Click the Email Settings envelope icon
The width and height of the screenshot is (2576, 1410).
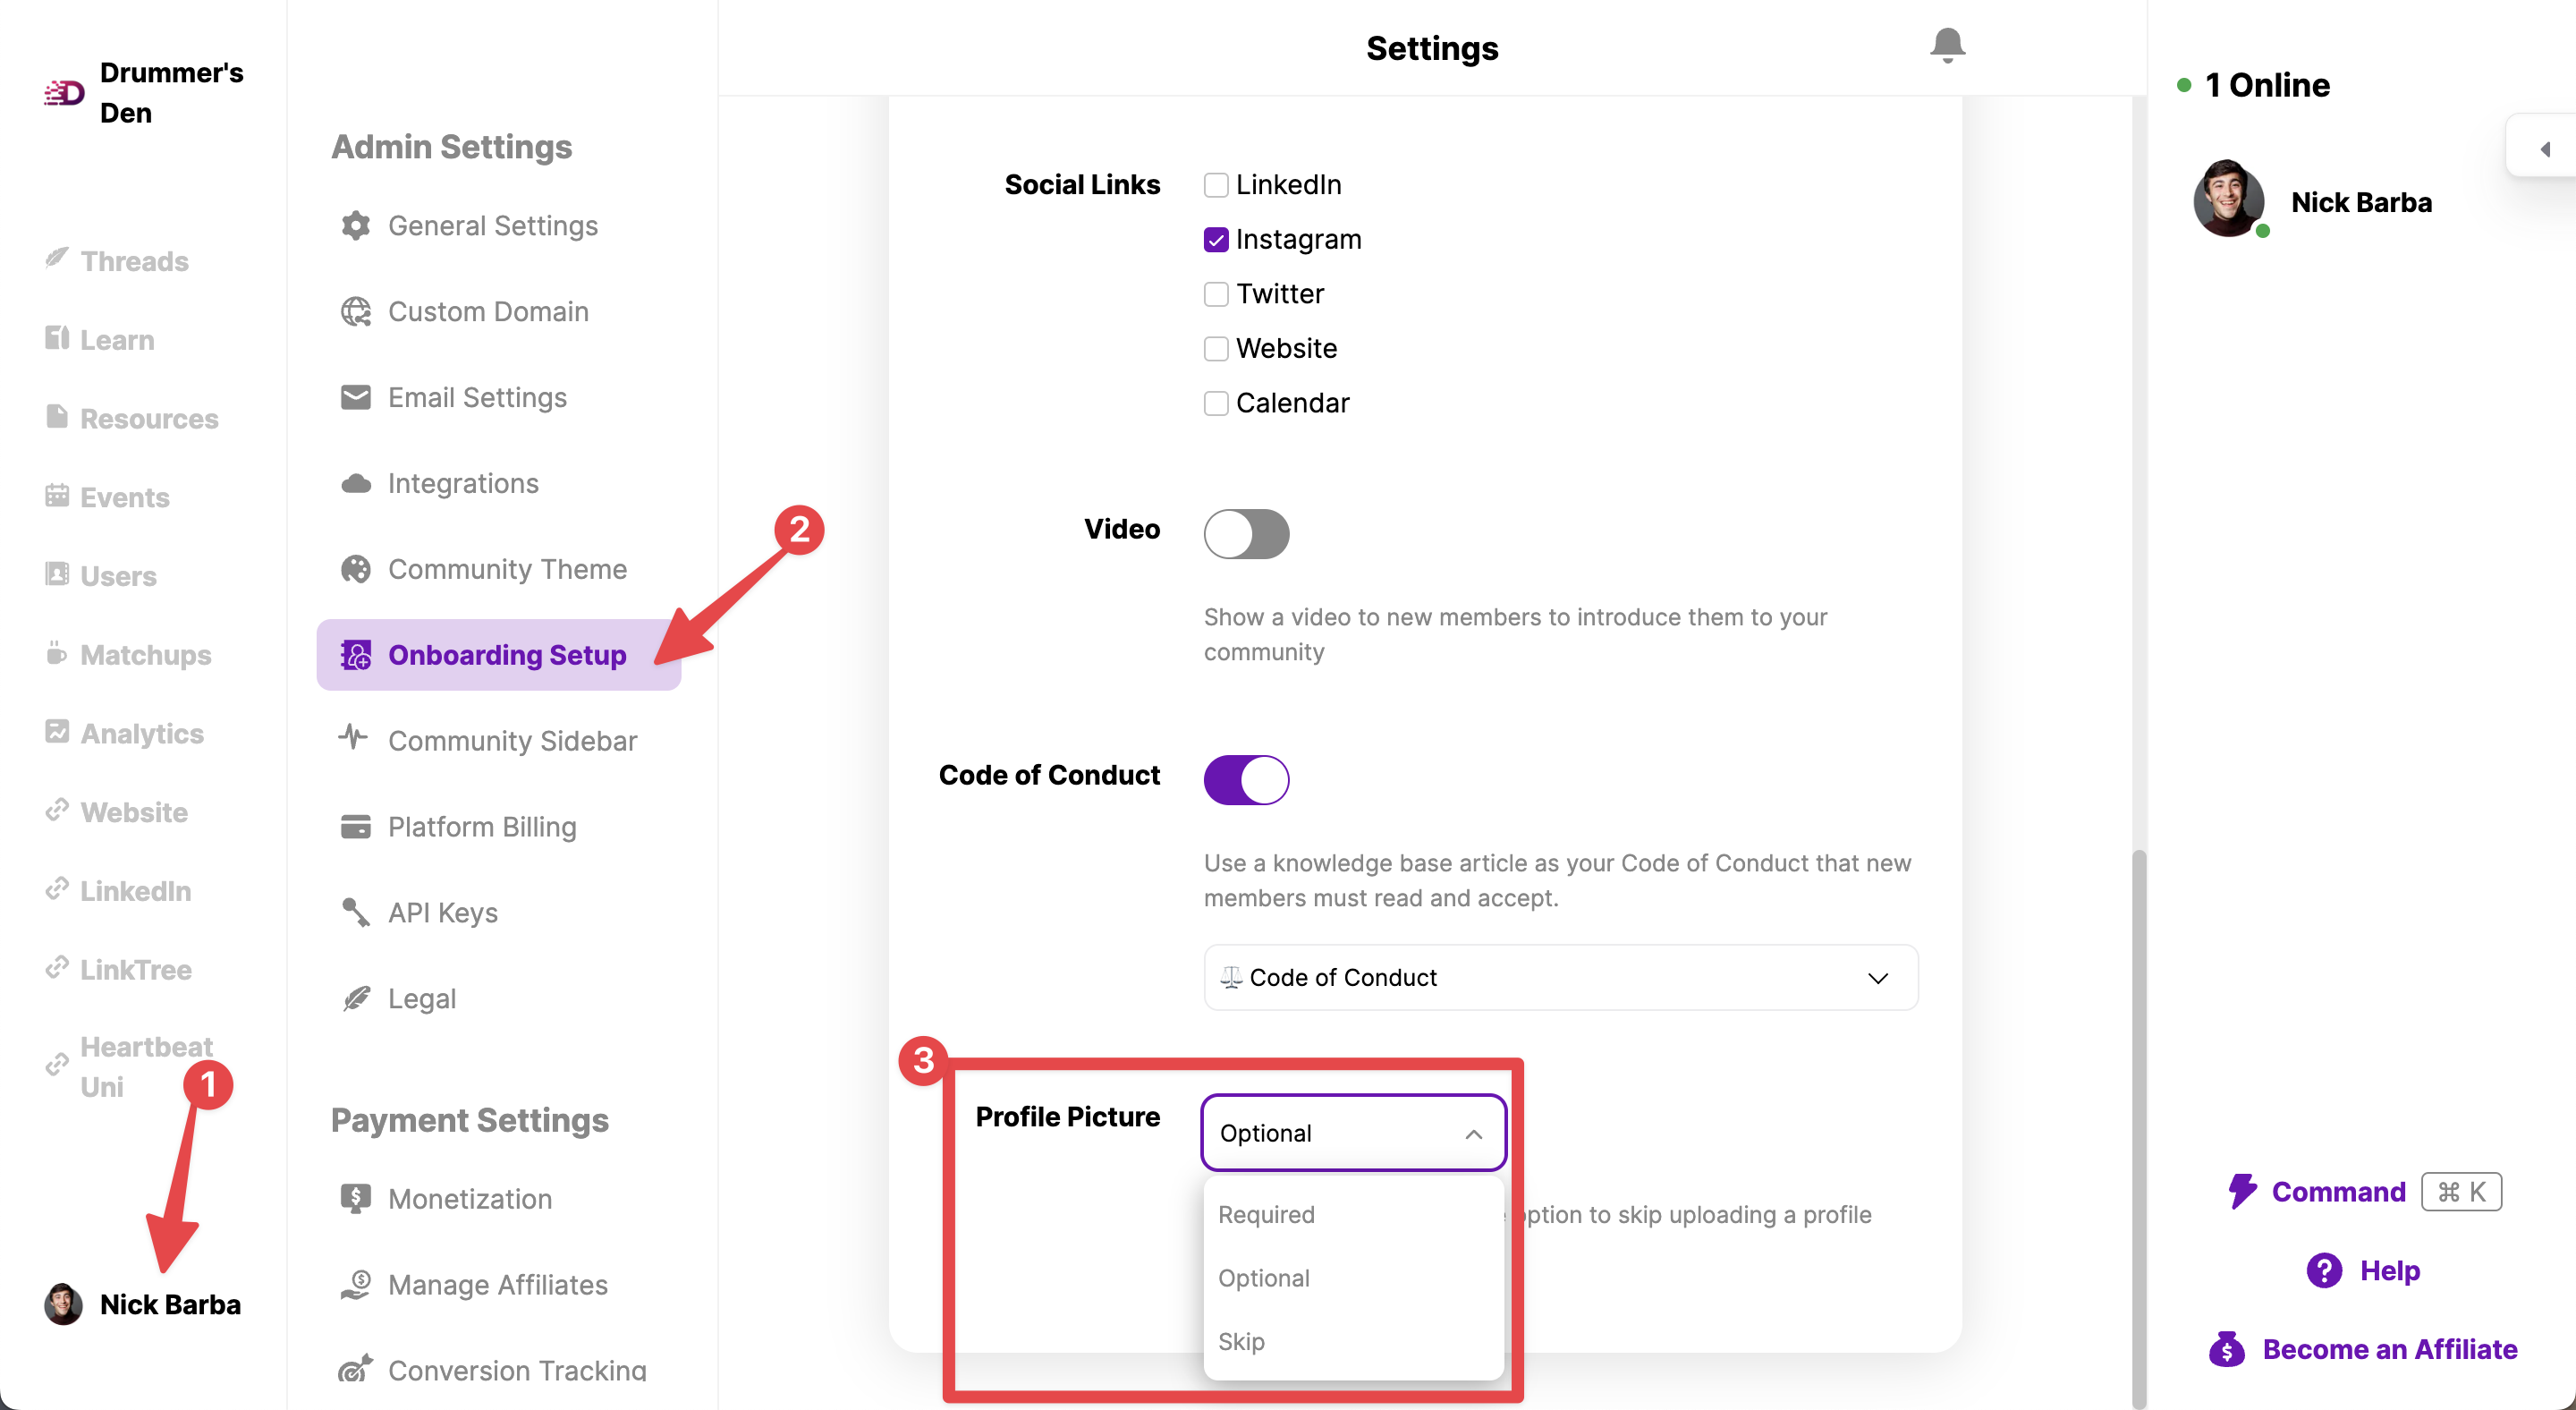355,398
